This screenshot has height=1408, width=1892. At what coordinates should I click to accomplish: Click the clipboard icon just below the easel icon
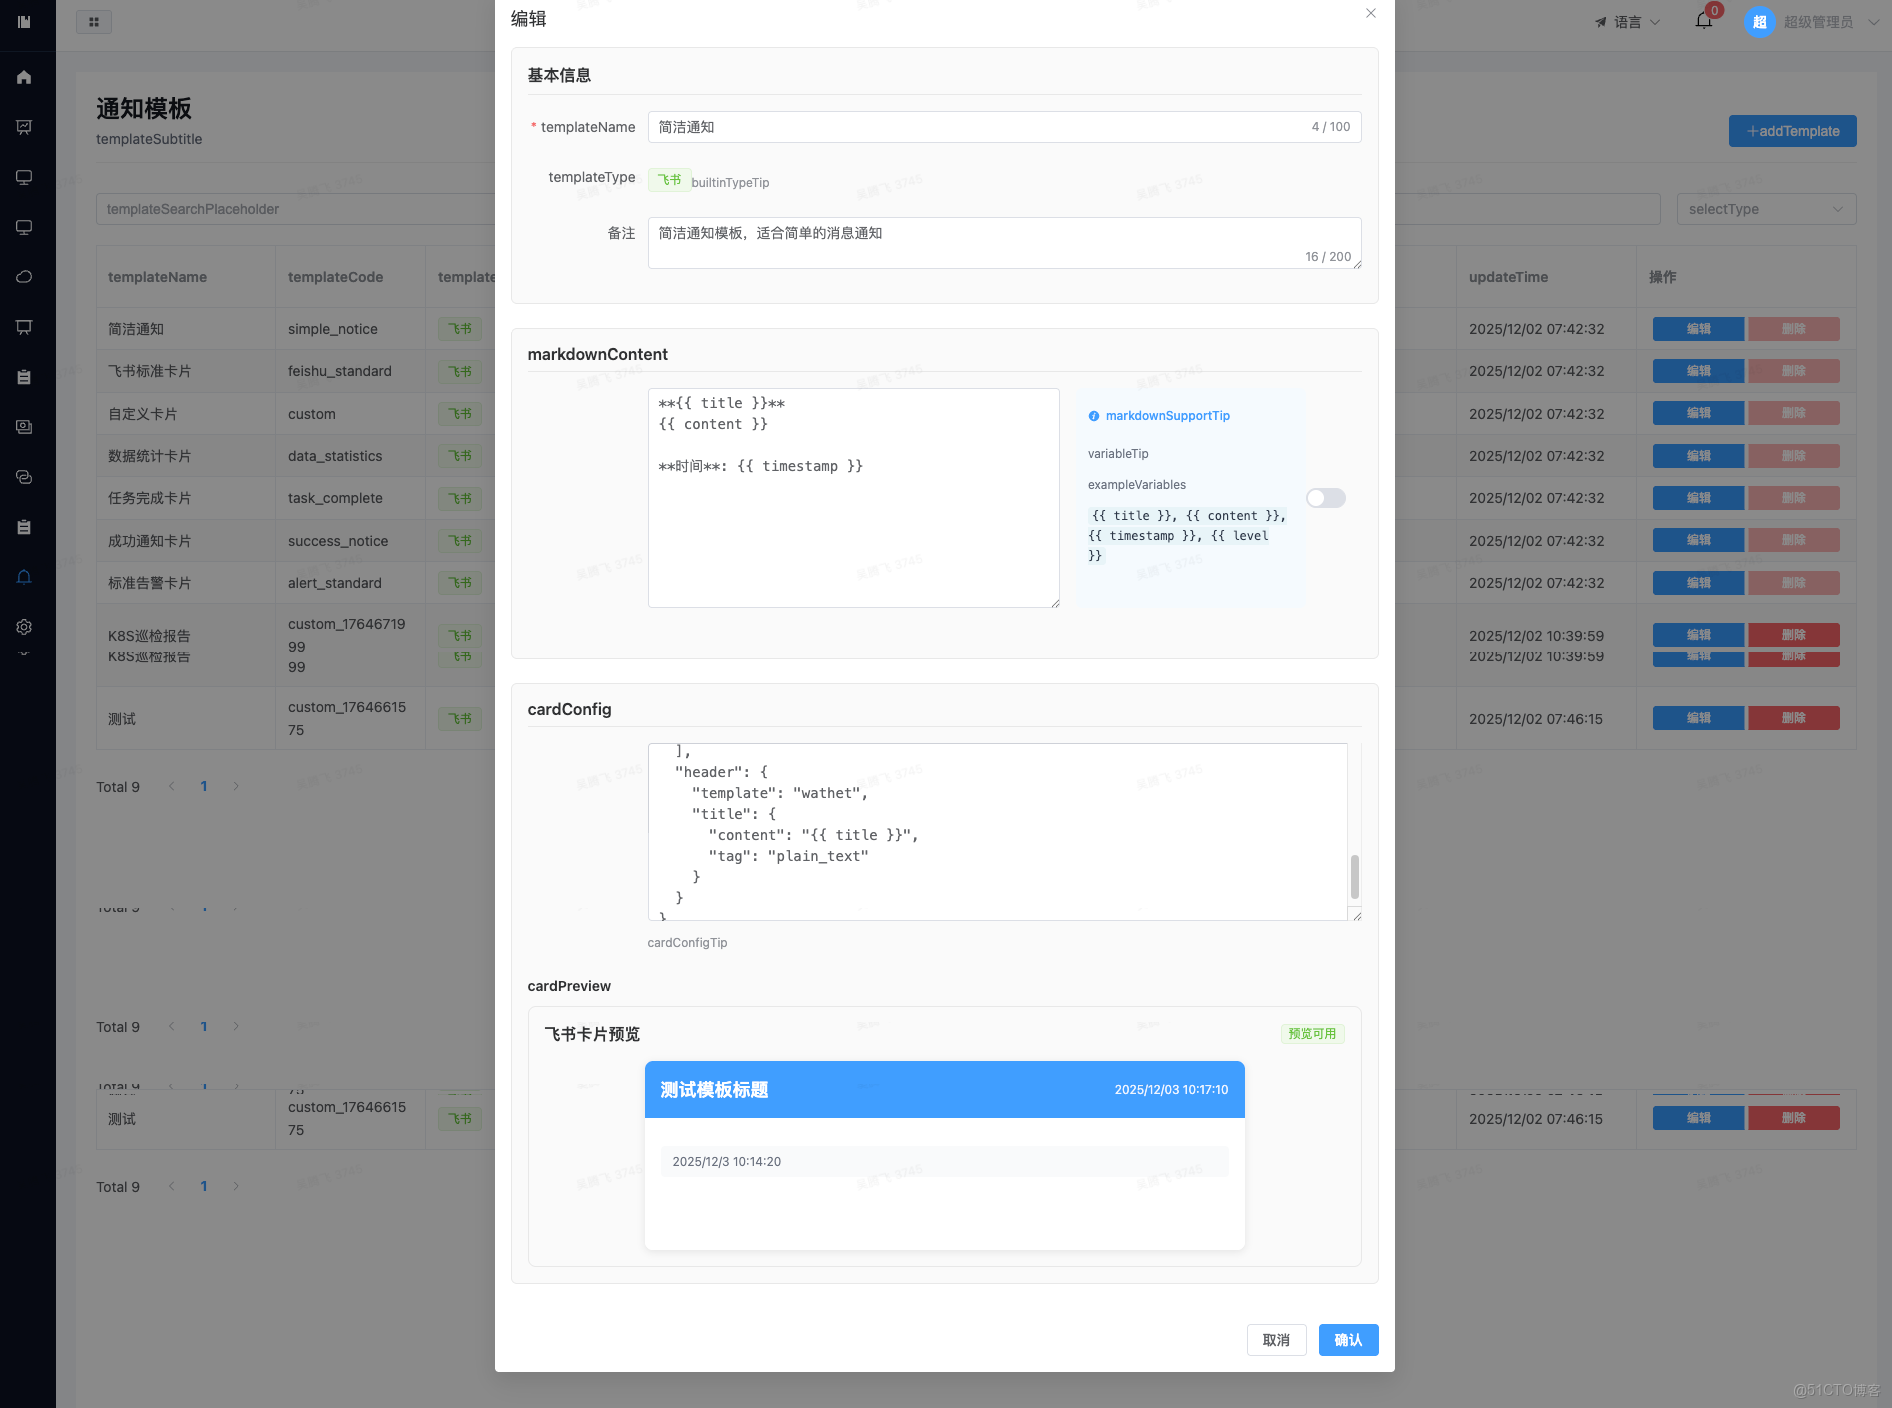[24, 377]
